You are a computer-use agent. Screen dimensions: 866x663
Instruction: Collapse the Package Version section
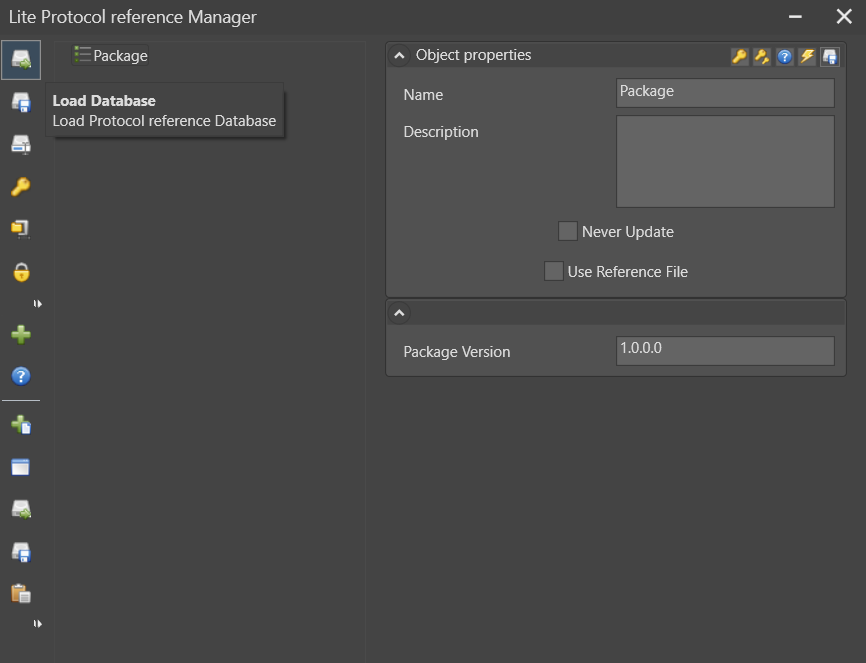400,313
